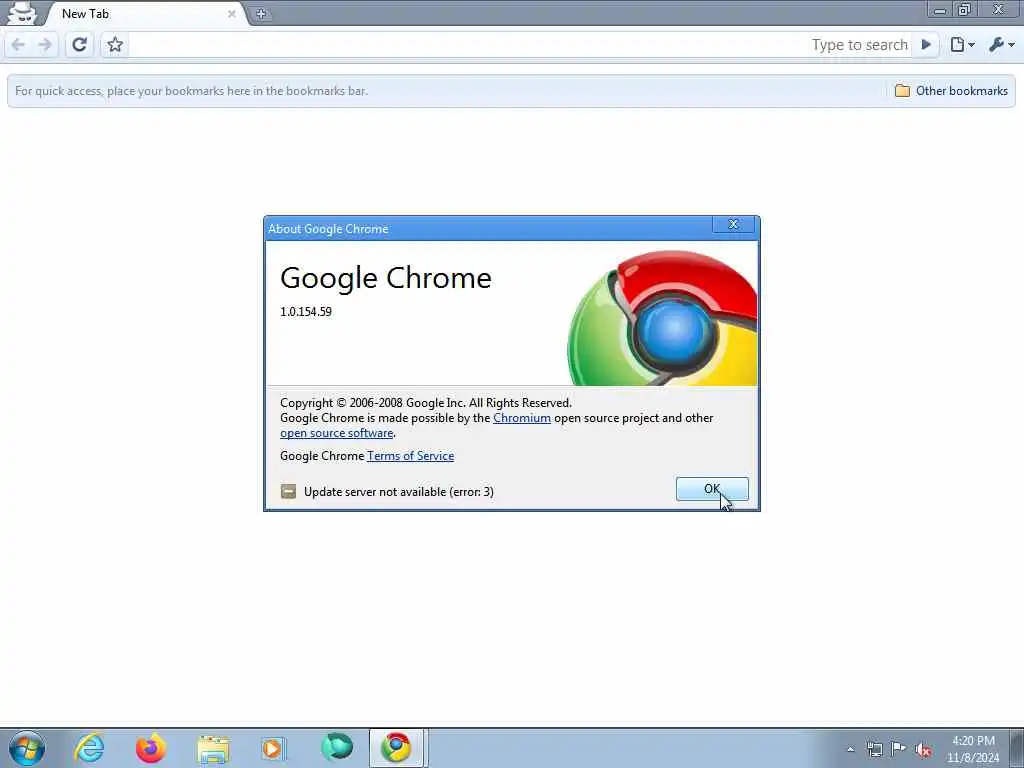Viewport: 1024px width, 768px height.
Task: Open the Terms of Service link
Action: coord(410,456)
